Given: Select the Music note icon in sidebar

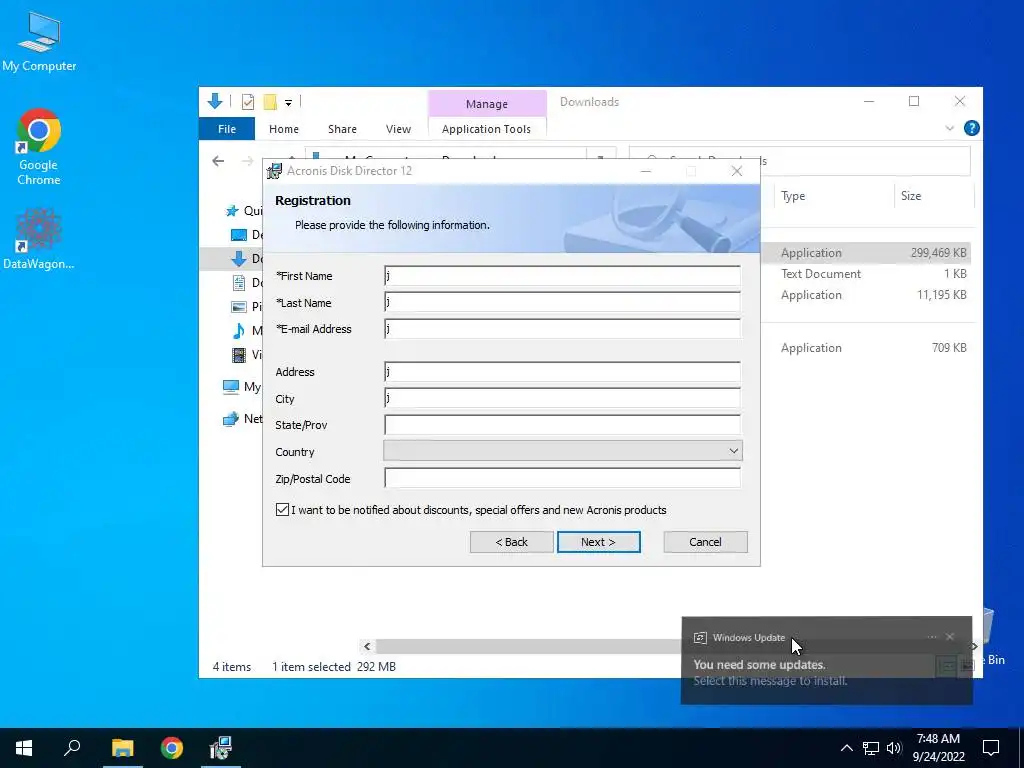Looking at the screenshot, I should [239, 330].
